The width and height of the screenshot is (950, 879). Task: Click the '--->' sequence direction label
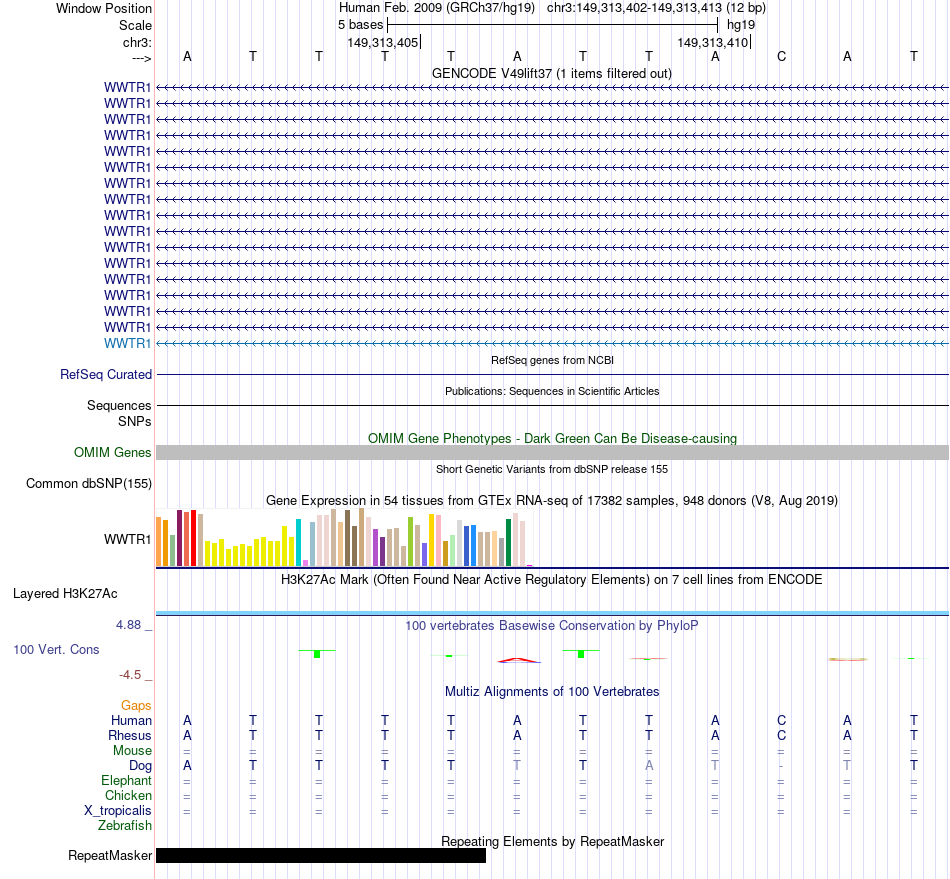[141, 58]
